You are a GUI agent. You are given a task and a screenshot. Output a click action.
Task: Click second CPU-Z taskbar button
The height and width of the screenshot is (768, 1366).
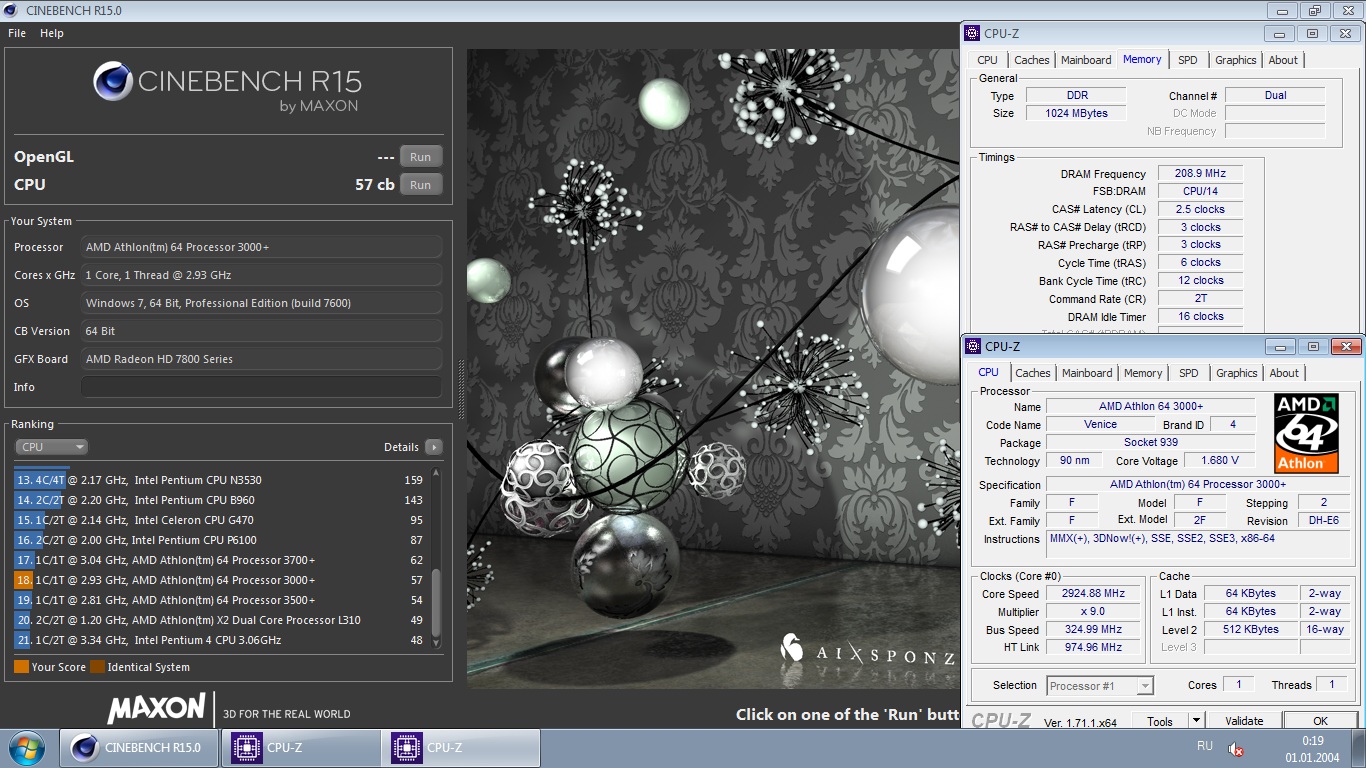[x=460, y=748]
